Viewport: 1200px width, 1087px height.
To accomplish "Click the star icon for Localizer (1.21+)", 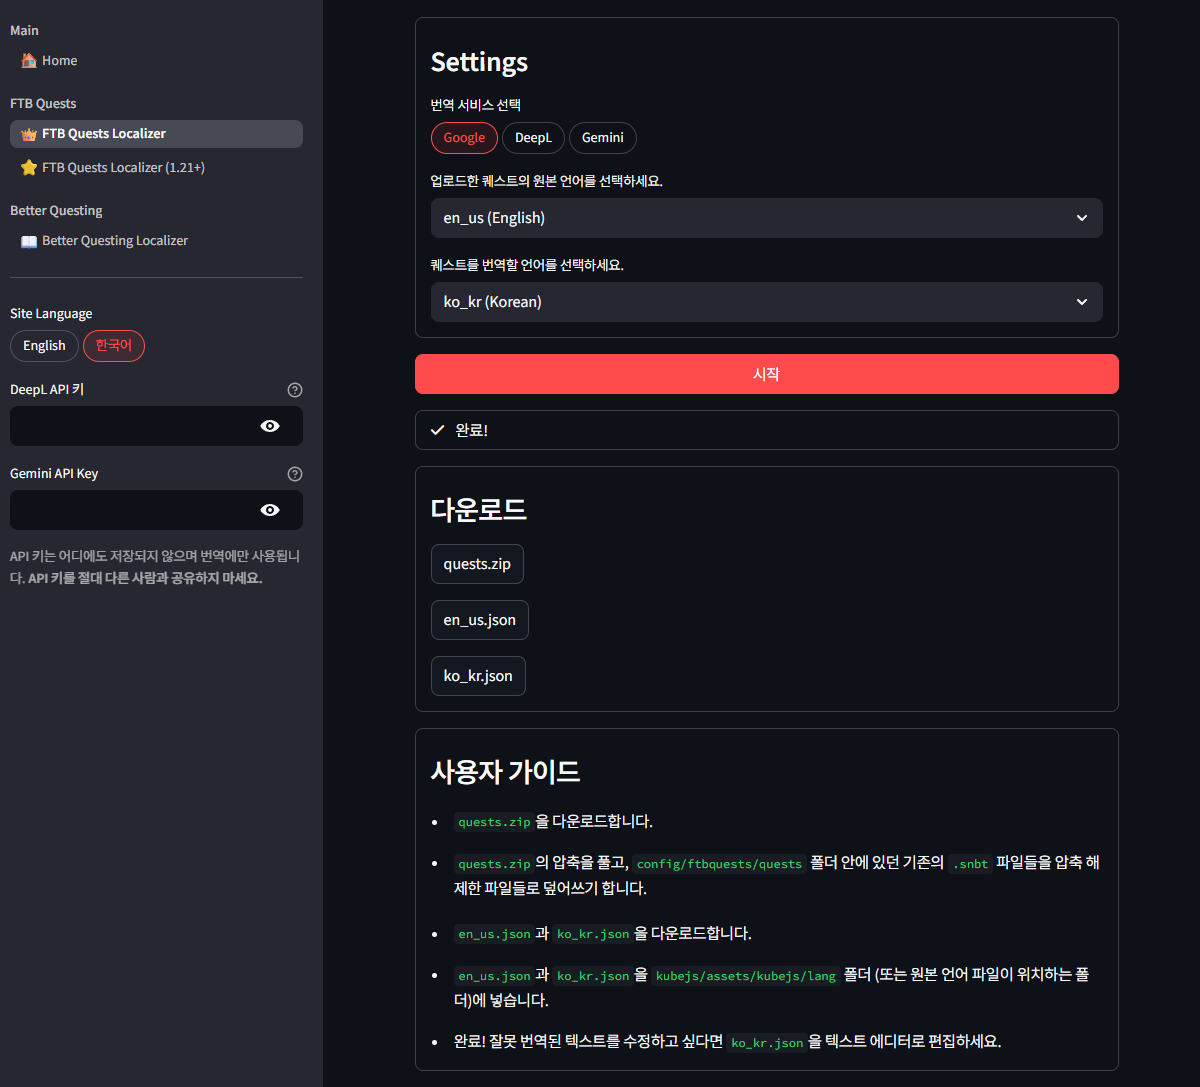I will [x=29, y=168].
